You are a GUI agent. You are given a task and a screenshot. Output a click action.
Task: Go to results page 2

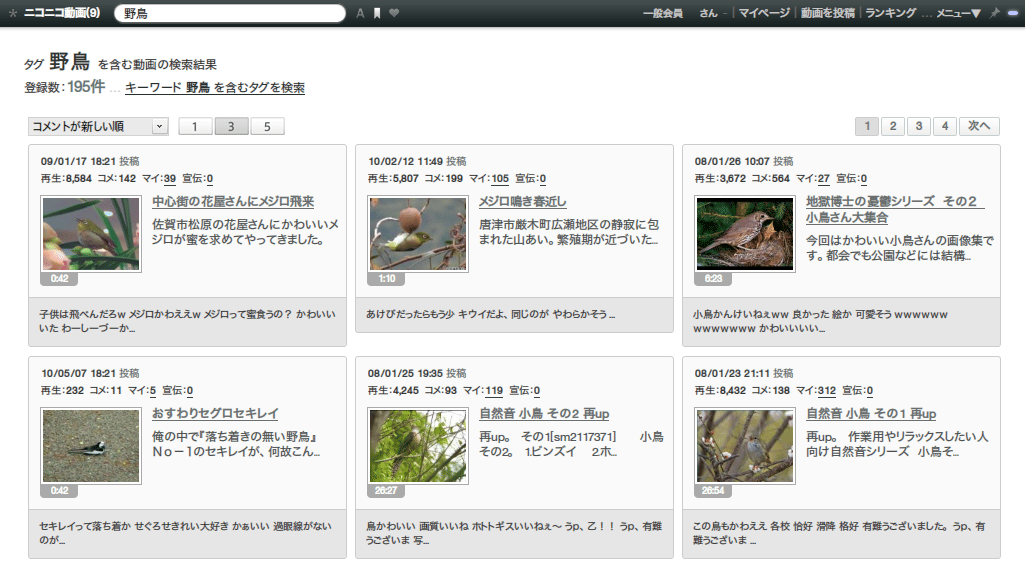click(x=893, y=126)
